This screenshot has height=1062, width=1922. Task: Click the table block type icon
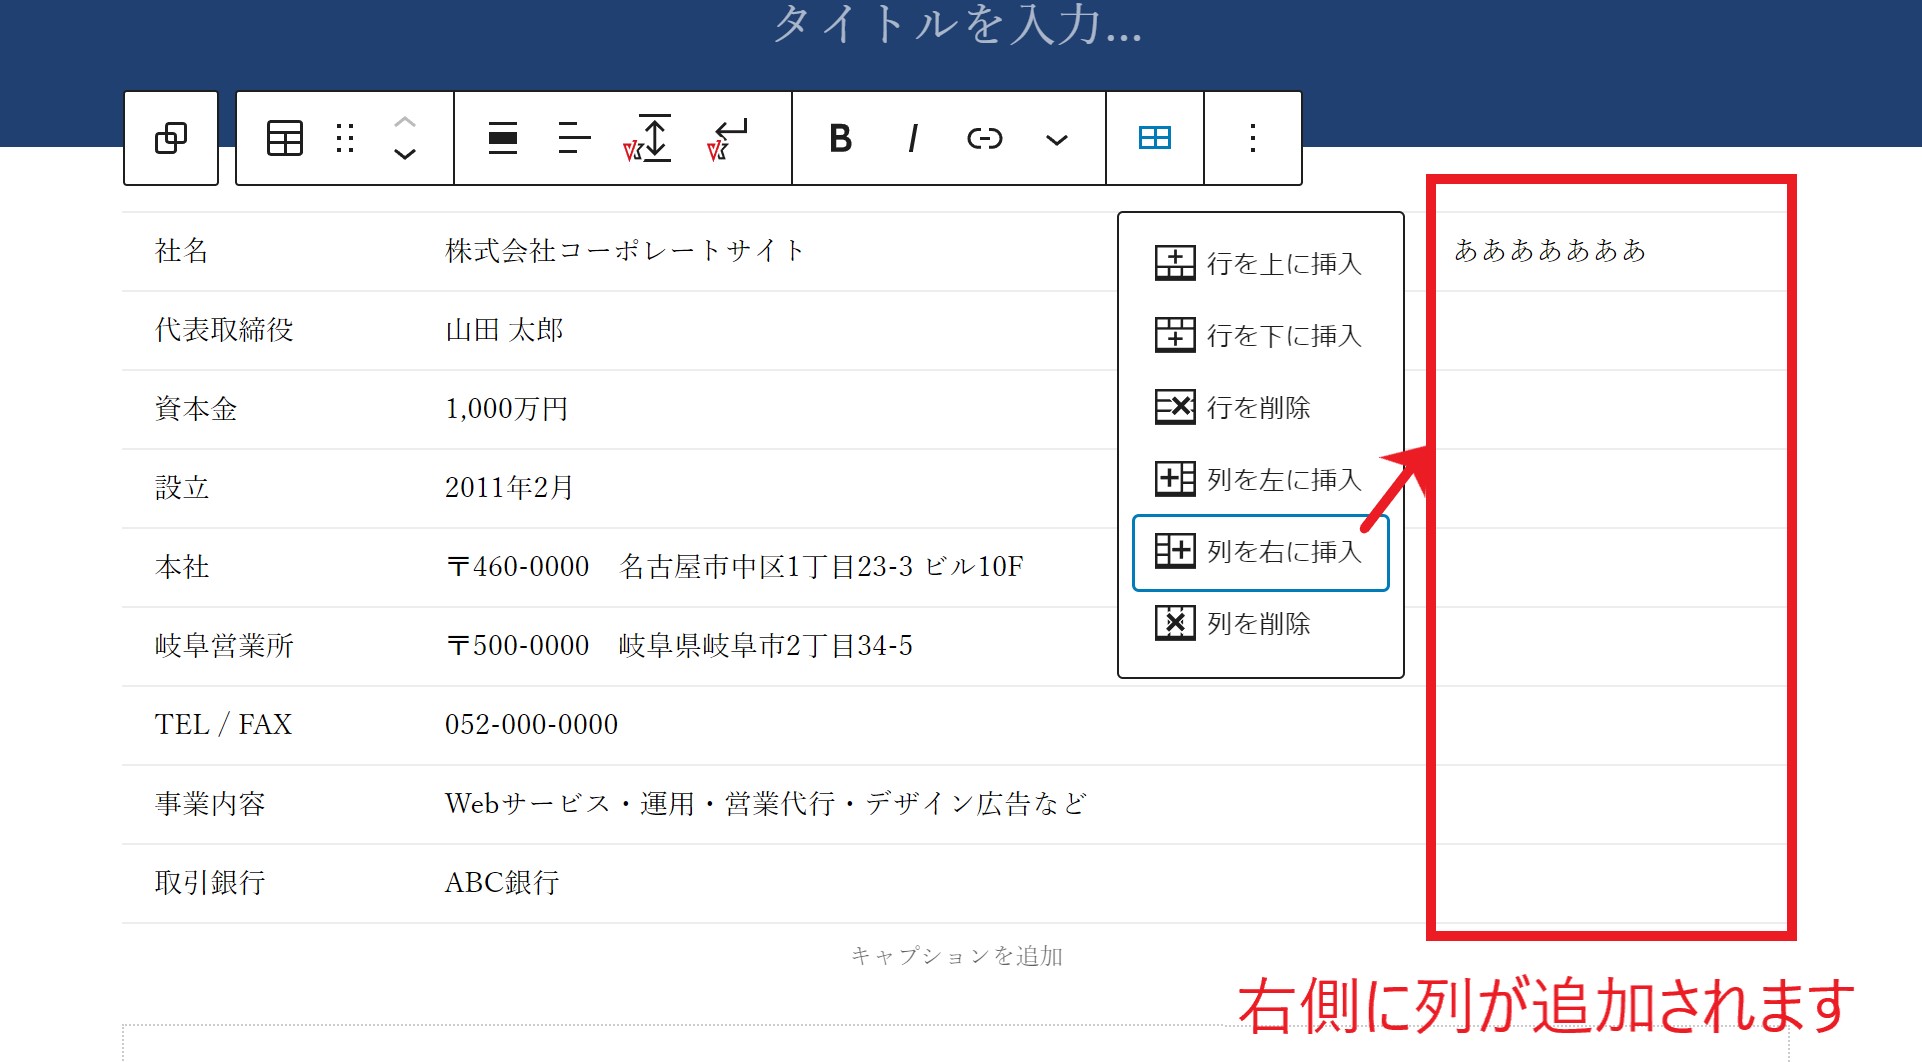click(285, 138)
